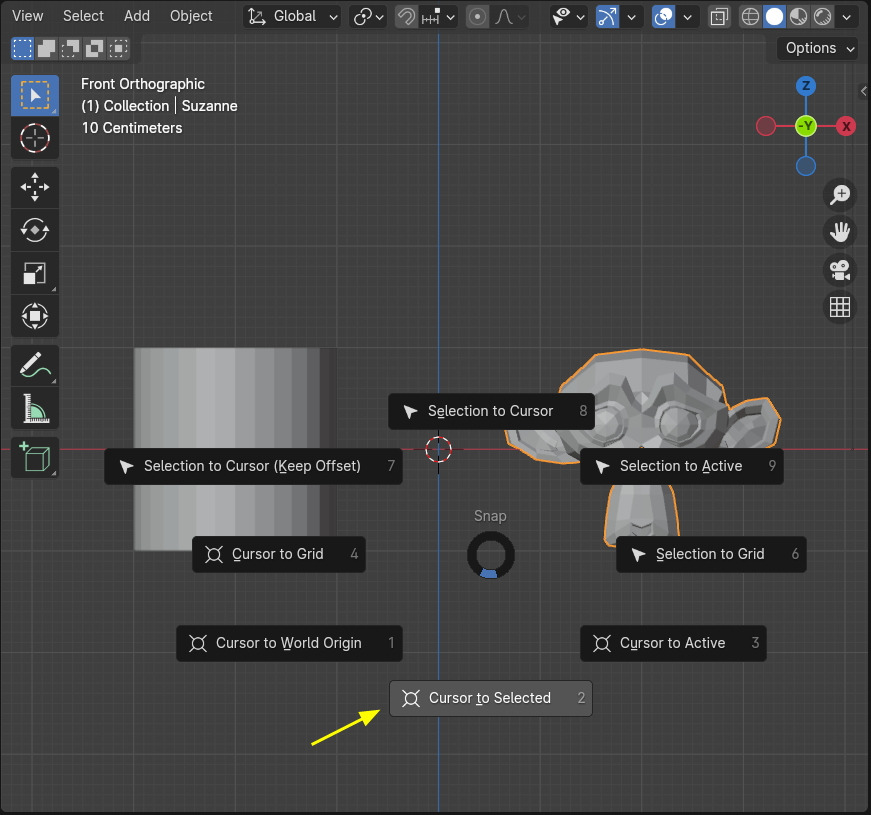Expand the gizmo settings dropdown arrow

coord(632,17)
